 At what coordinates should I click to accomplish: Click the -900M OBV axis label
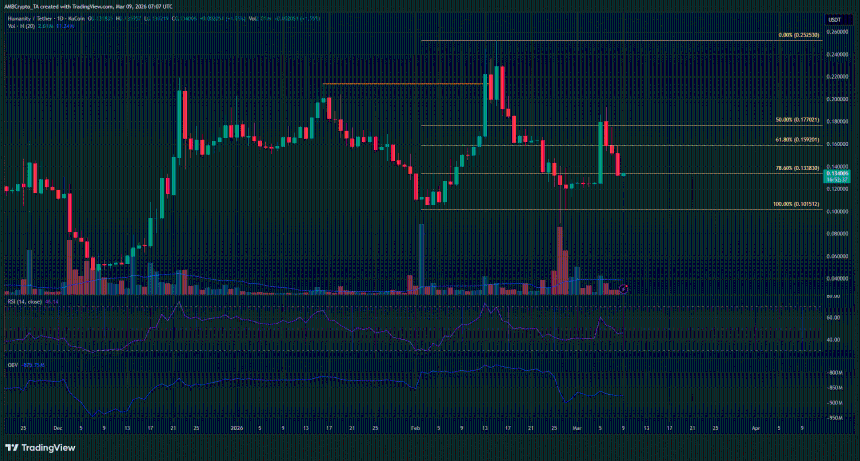coord(834,403)
